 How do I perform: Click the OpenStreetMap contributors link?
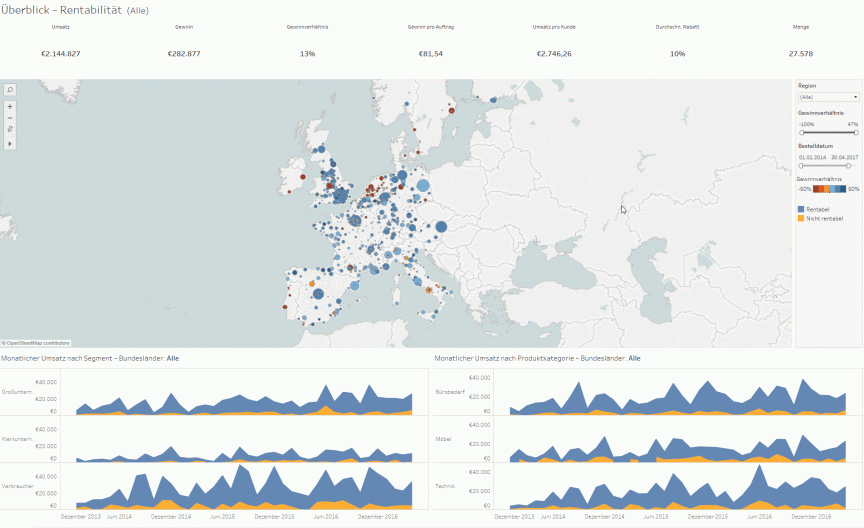(x=36, y=343)
